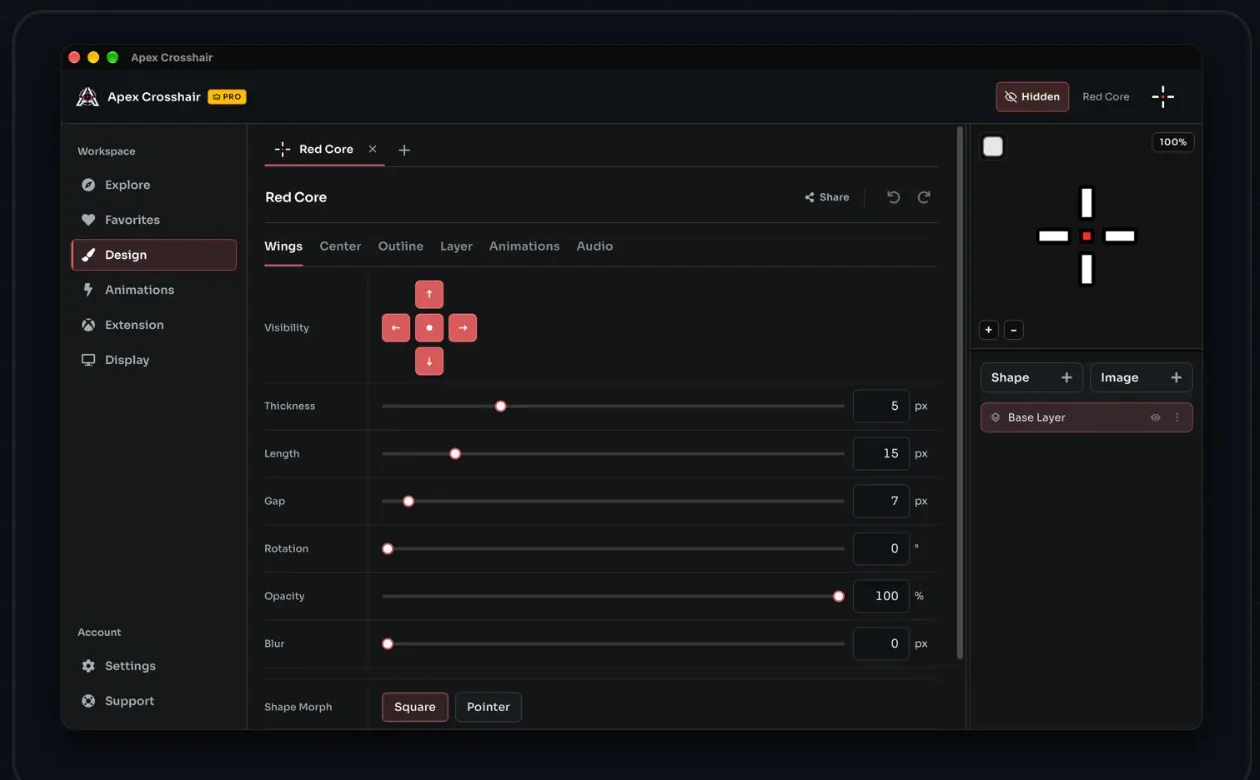Close the Red Core tab

(373, 149)
